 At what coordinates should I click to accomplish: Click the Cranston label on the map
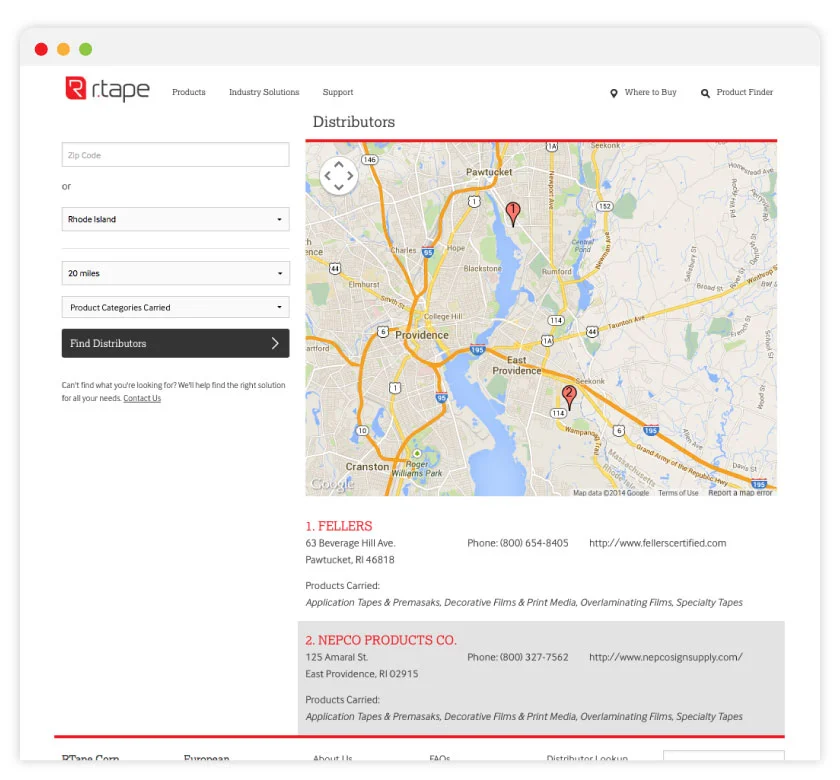click(x=368, y=467)
